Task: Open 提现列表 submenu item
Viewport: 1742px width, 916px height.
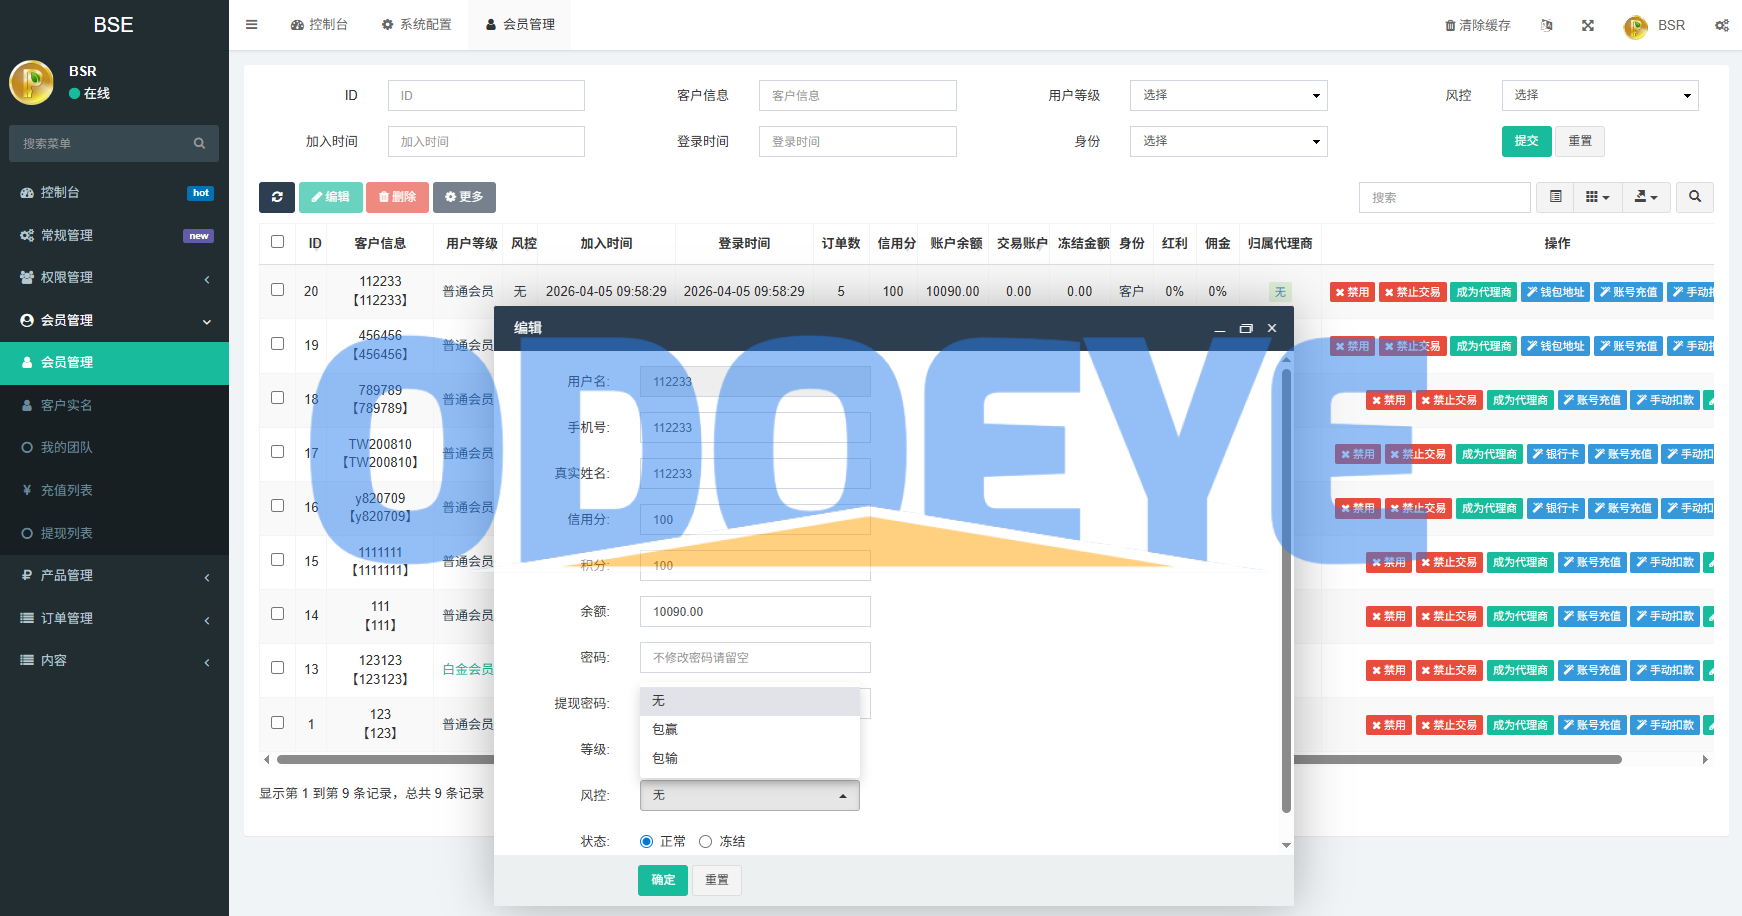Action: pyautogui.click(x=114, y=533)
